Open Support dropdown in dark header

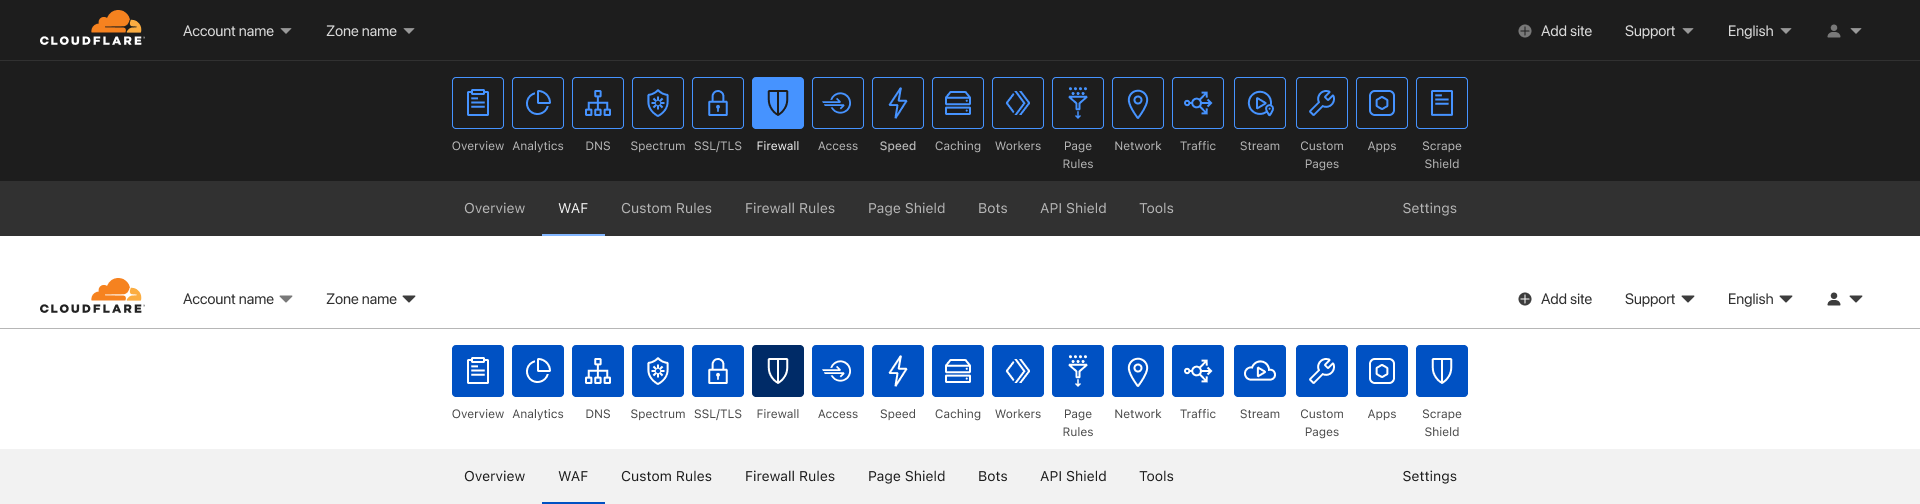coord(1659,31)
